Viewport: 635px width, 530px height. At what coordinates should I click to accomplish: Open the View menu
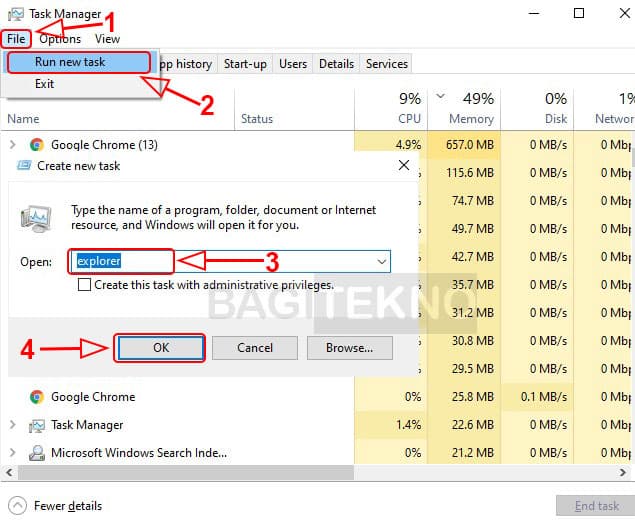coord(107,39)
